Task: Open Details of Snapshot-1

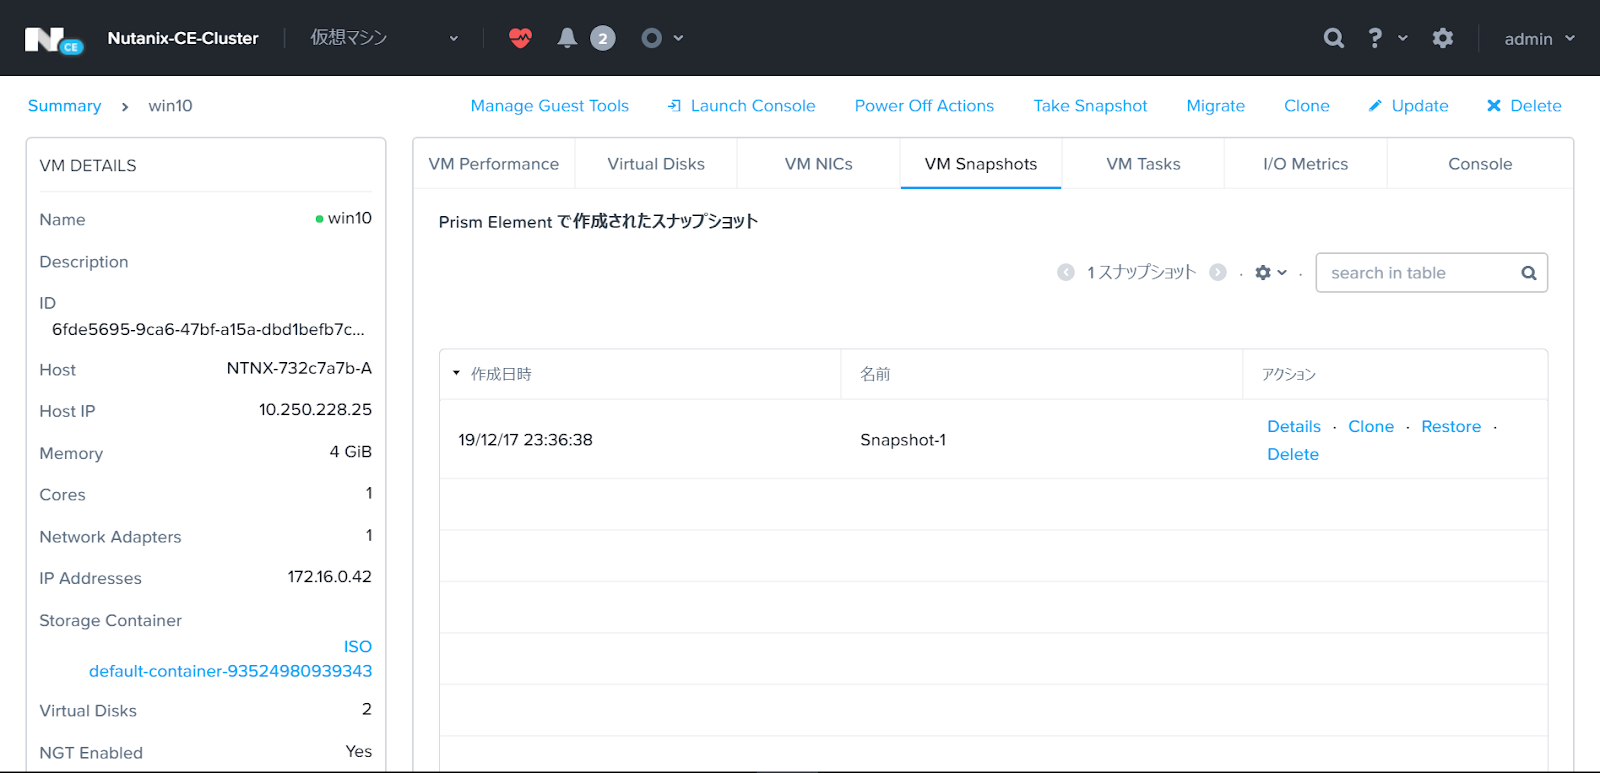Action: point(1294,427)
